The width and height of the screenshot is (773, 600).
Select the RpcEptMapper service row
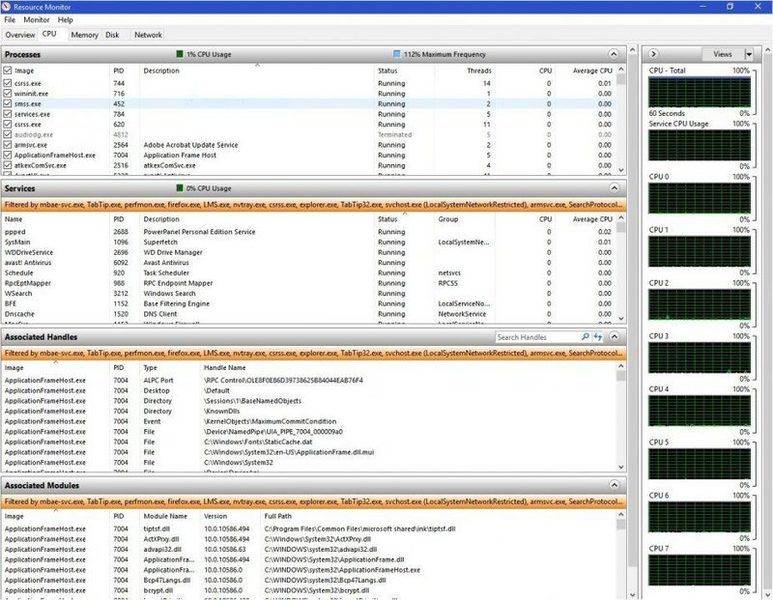[309, 283]
